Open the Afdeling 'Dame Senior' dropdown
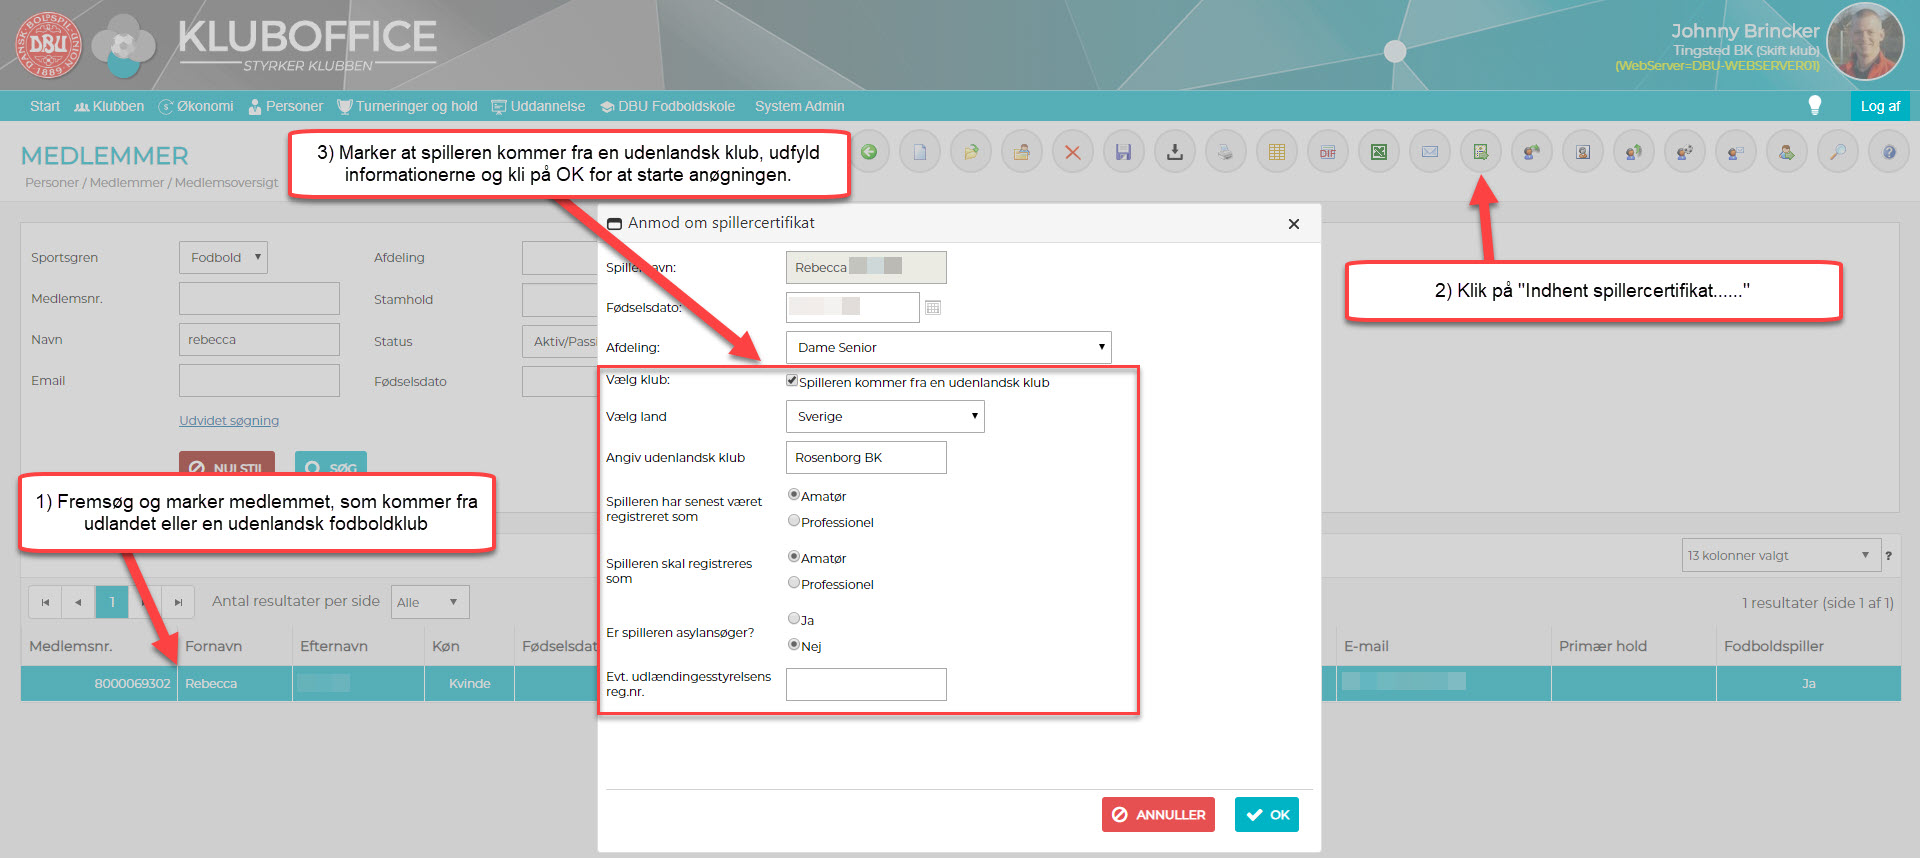 948,347
